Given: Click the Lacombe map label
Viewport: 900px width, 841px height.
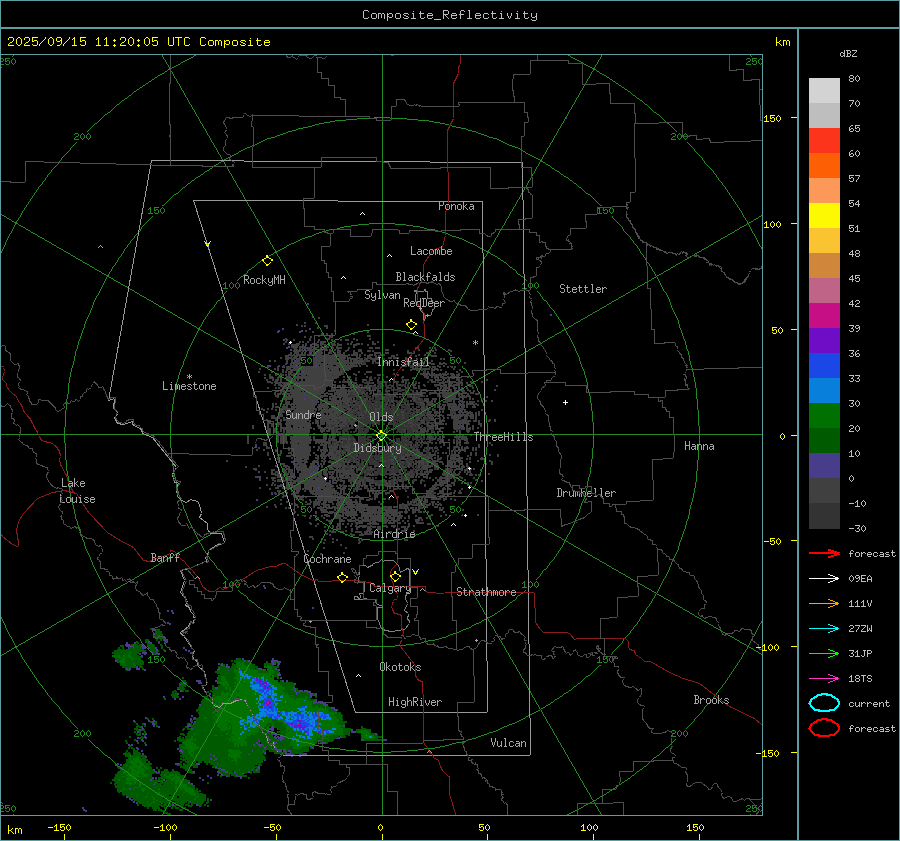Looking at the screenshot, I should pos(431,251).
